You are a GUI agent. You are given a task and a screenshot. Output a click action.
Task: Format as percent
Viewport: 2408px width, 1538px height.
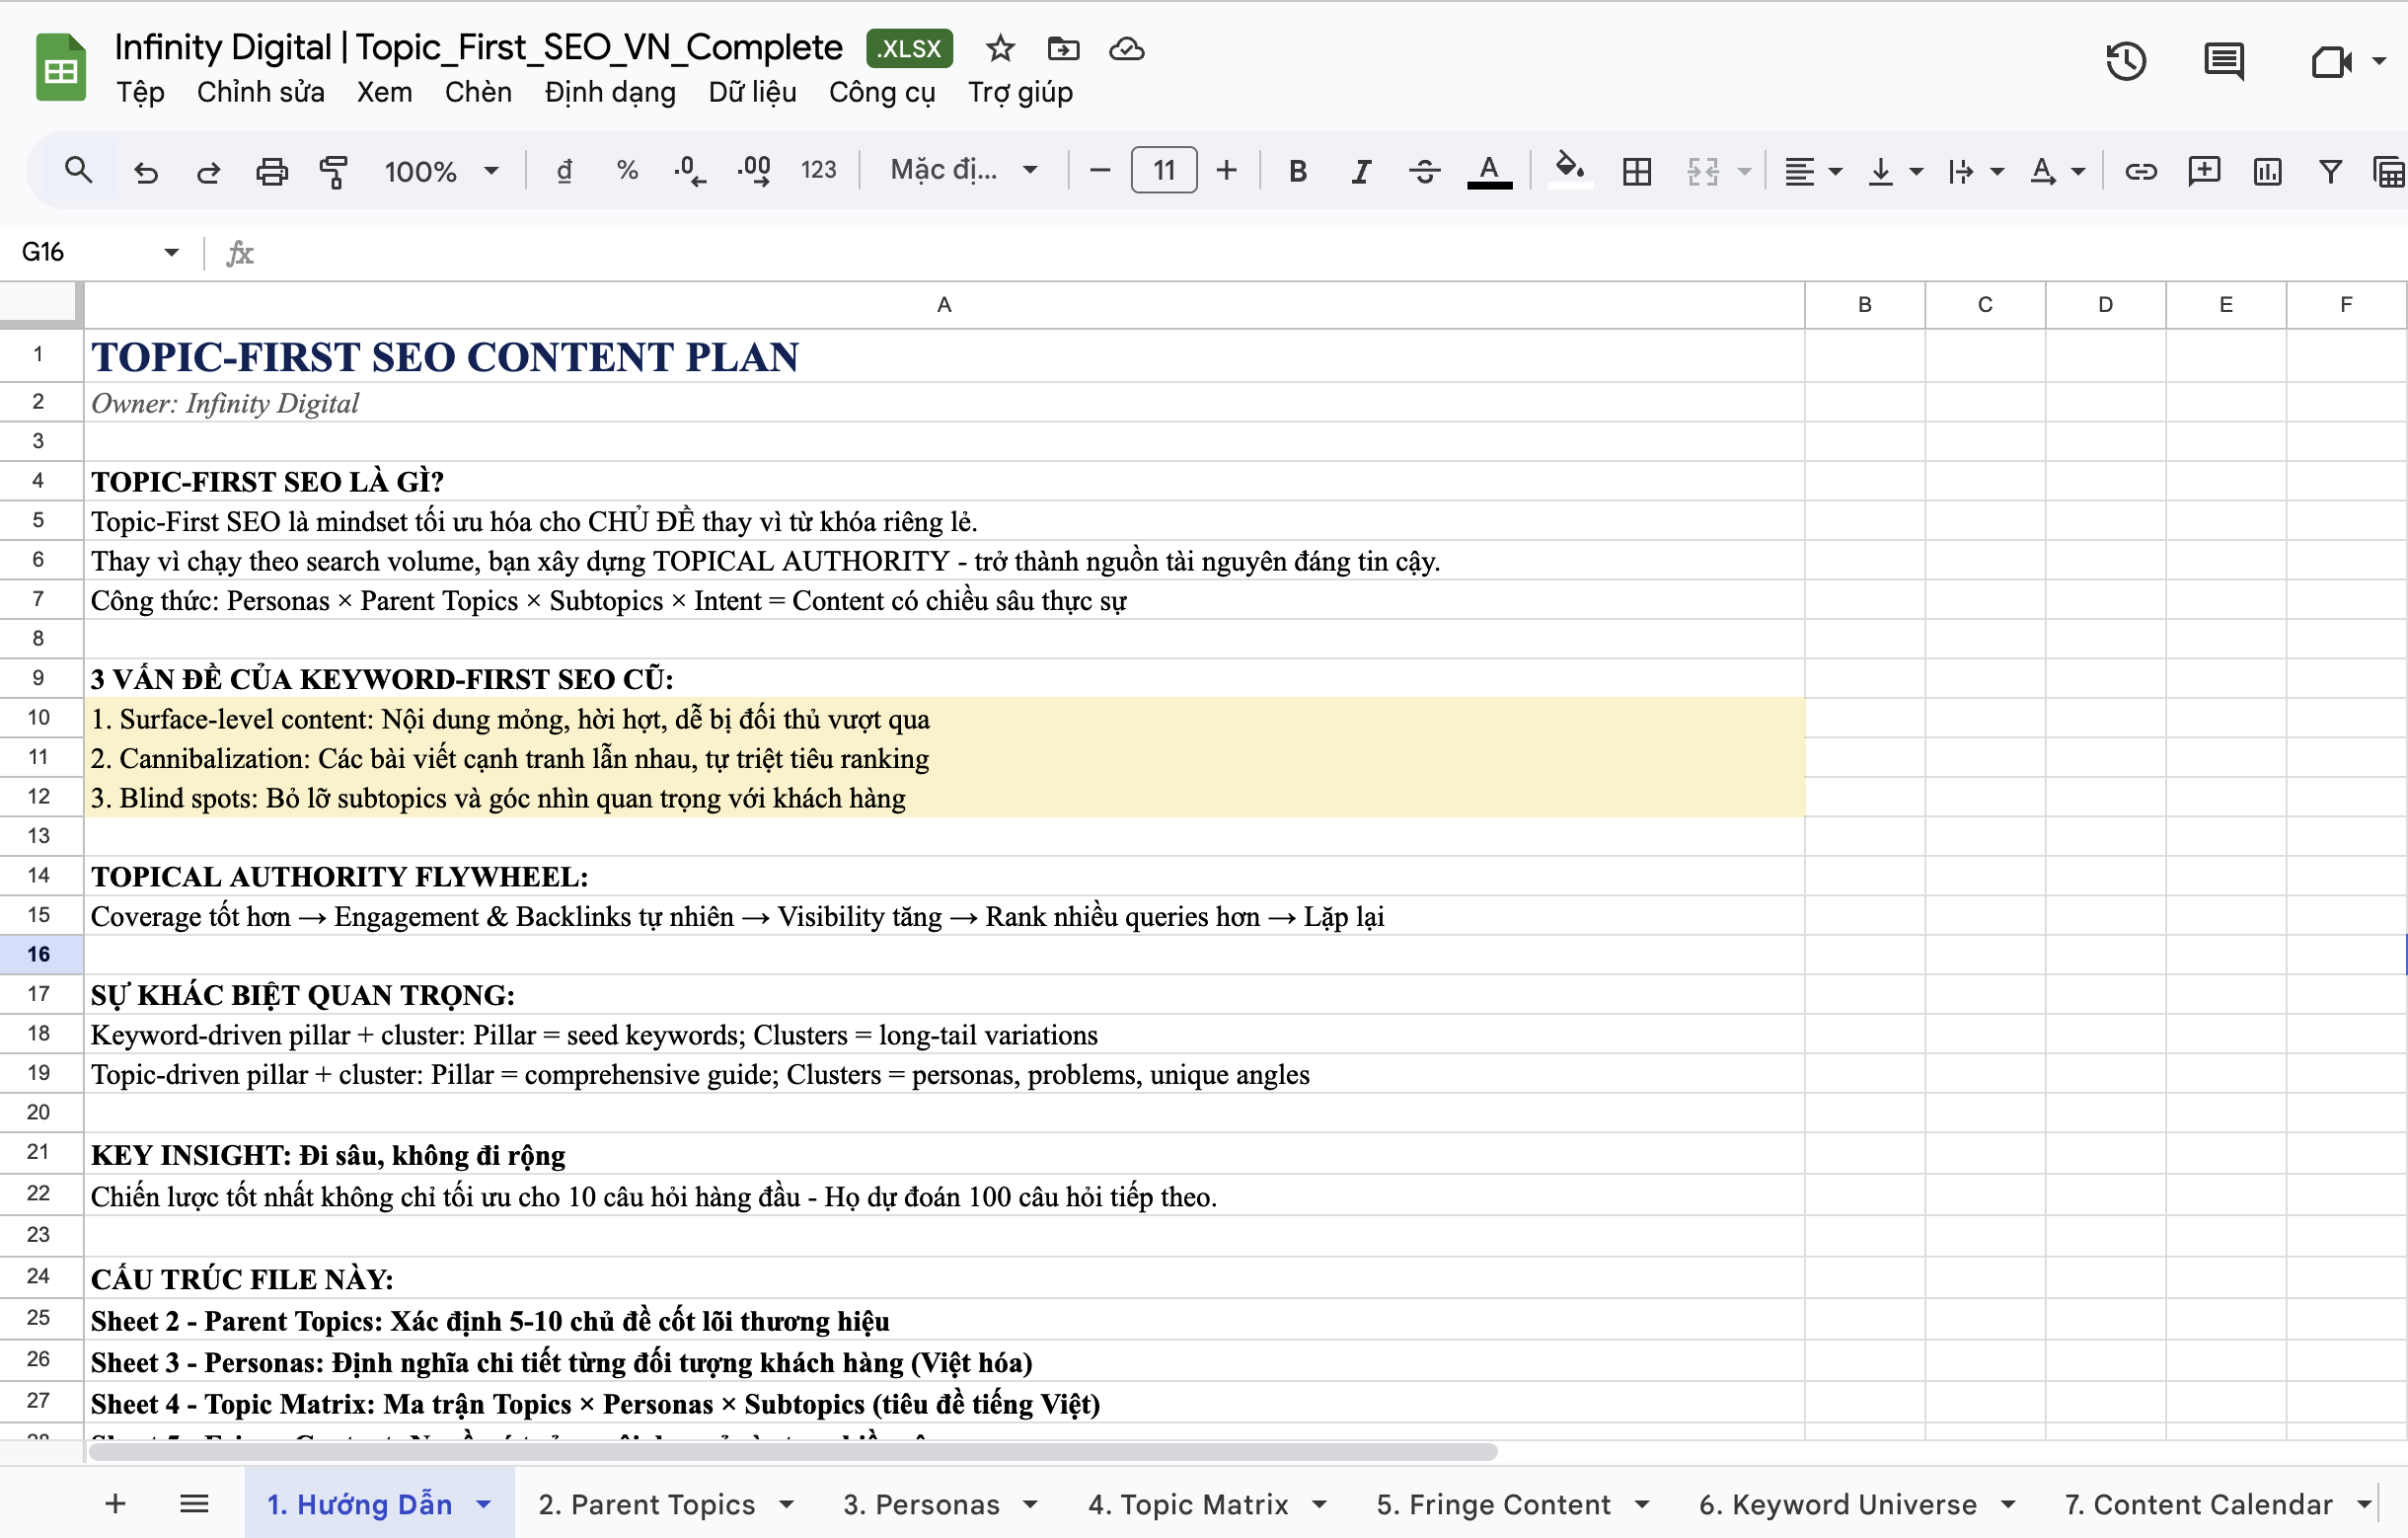(627, 171)
